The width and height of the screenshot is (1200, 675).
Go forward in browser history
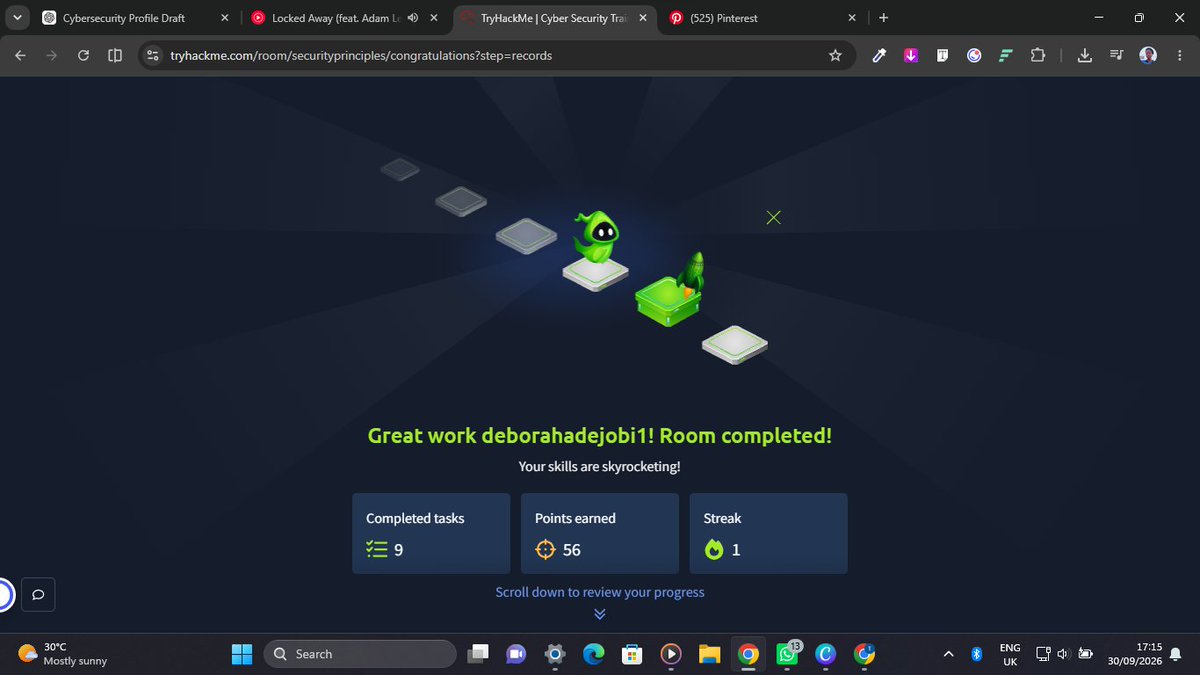coord(52,56)
